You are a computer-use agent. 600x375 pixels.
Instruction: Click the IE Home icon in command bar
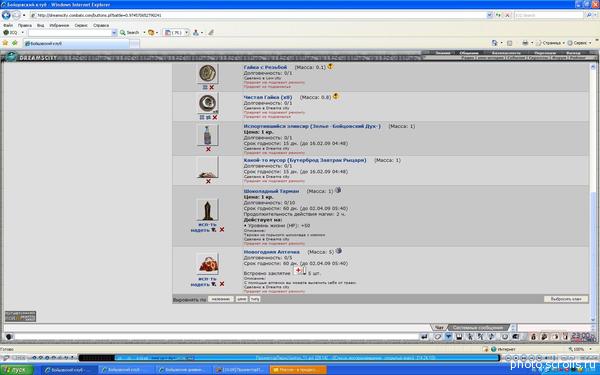(x=494, y=43)
